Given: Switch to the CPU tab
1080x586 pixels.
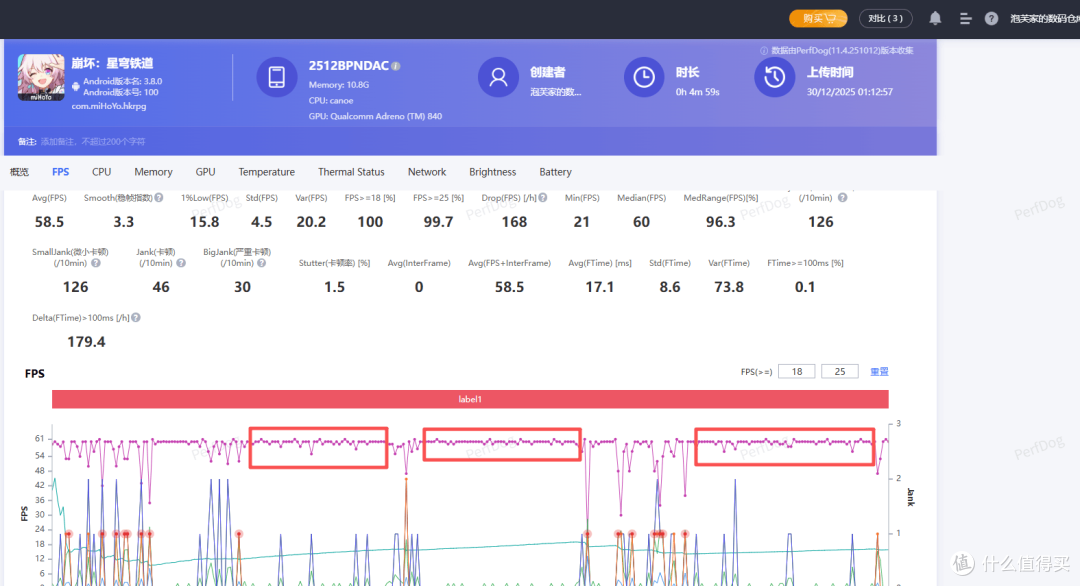Looking at the screenshot, I should point(101,172).
